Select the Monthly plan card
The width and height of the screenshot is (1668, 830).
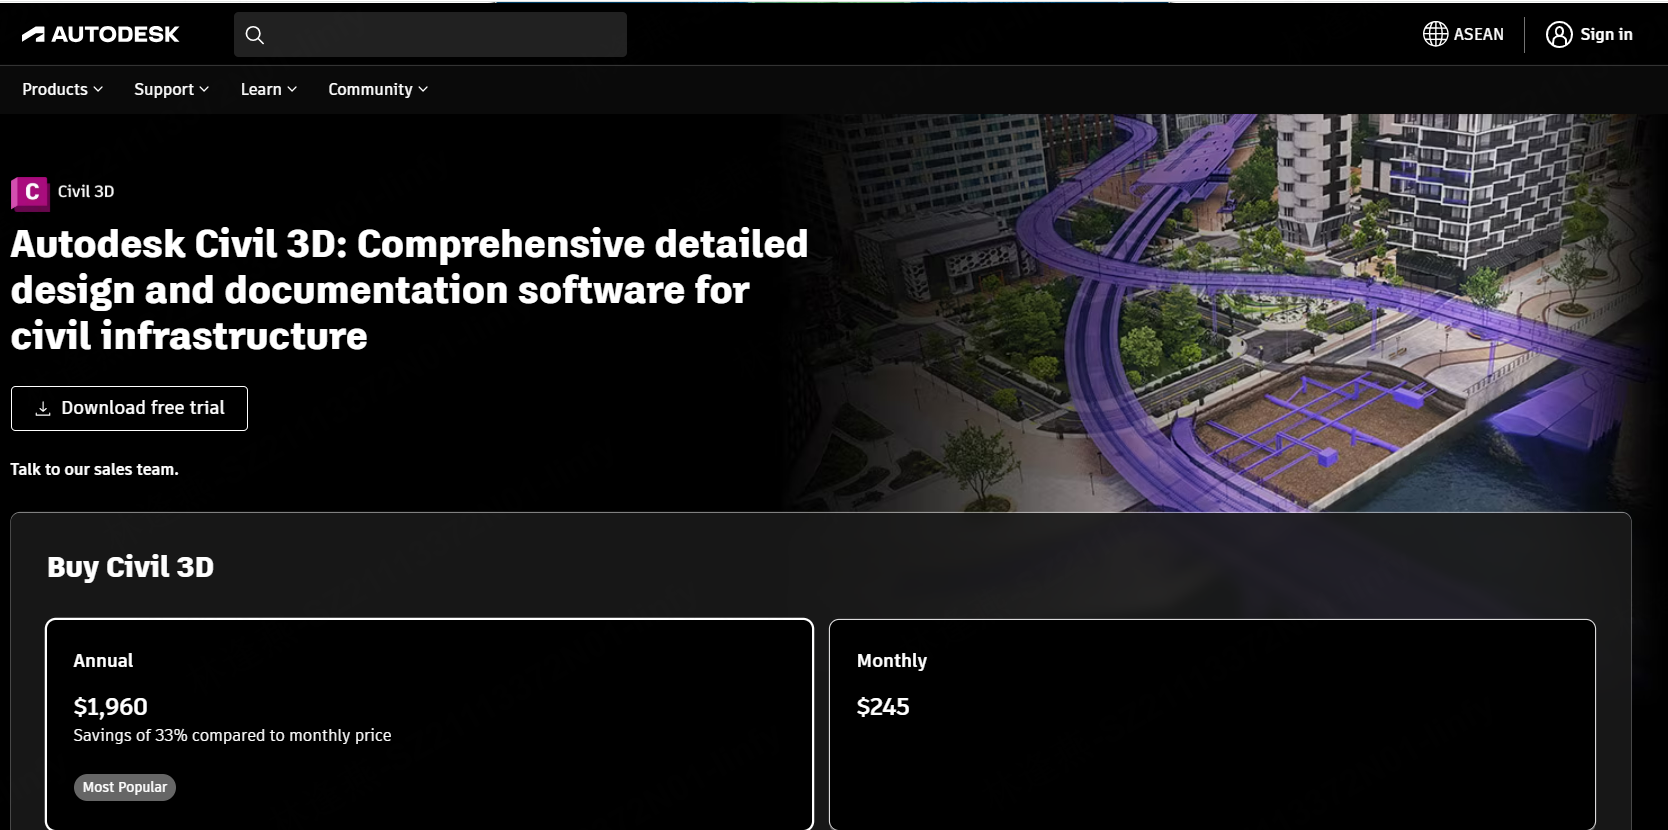1212,724
